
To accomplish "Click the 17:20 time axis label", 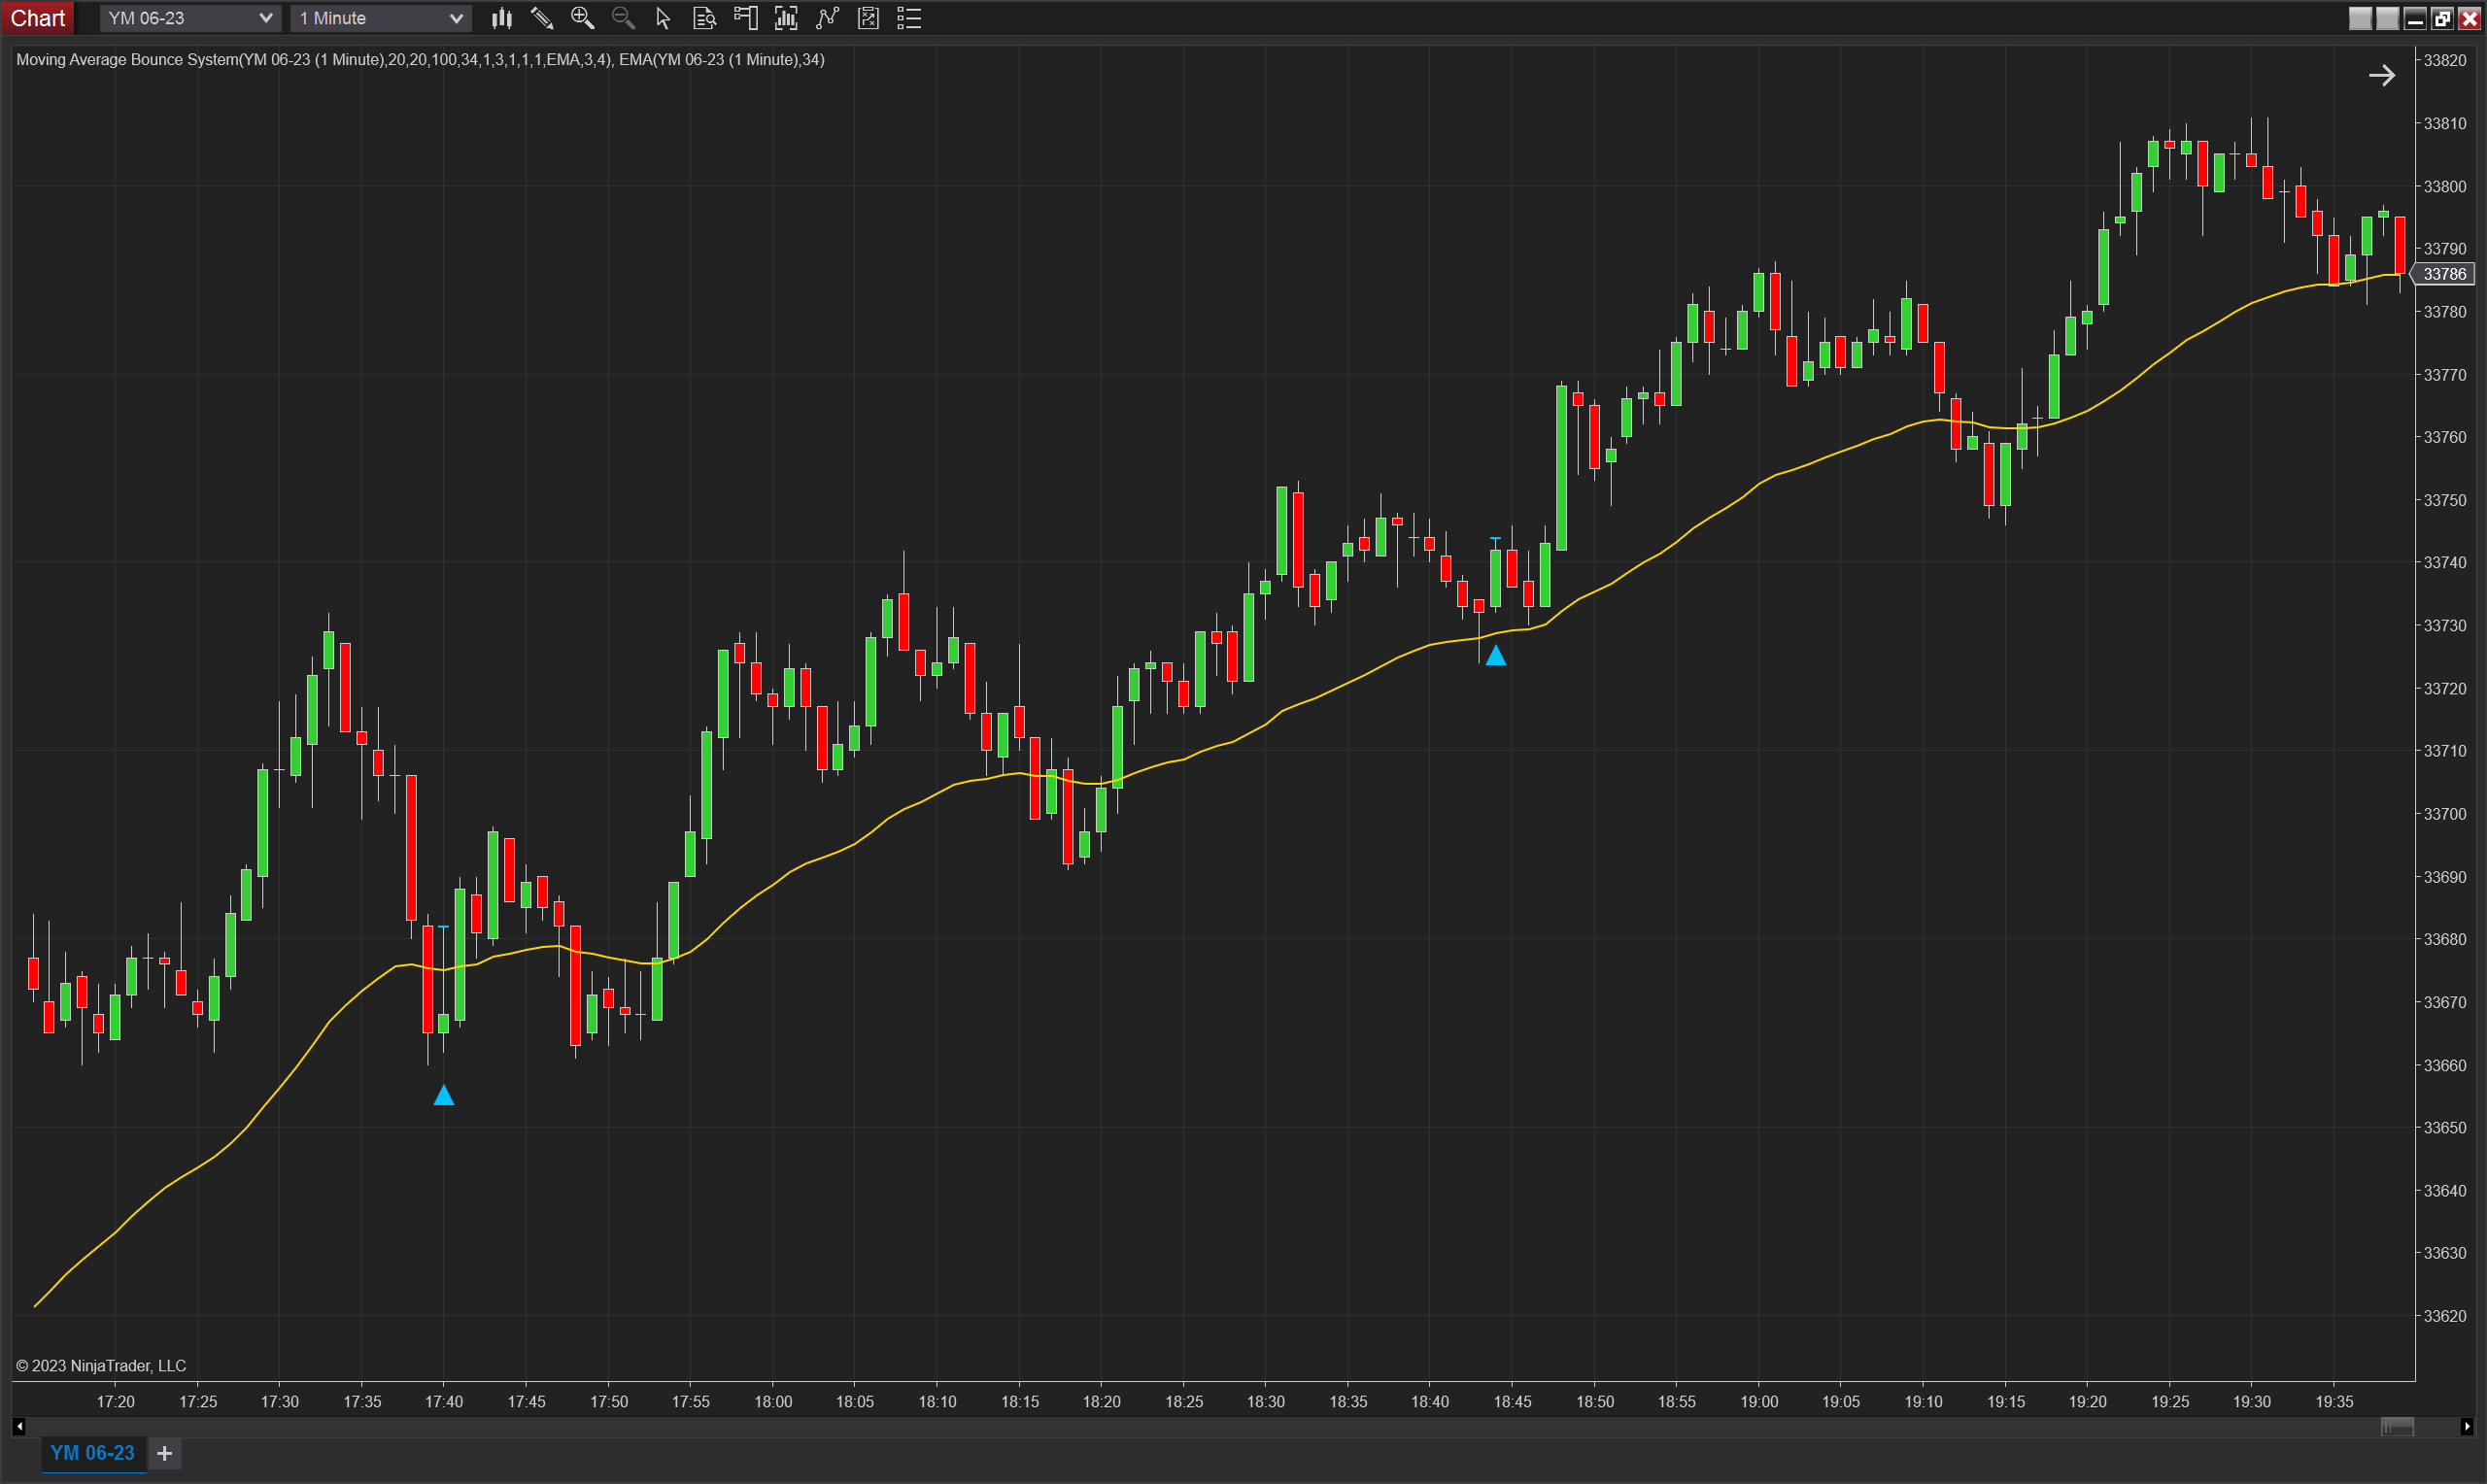I will [115, 1402].
